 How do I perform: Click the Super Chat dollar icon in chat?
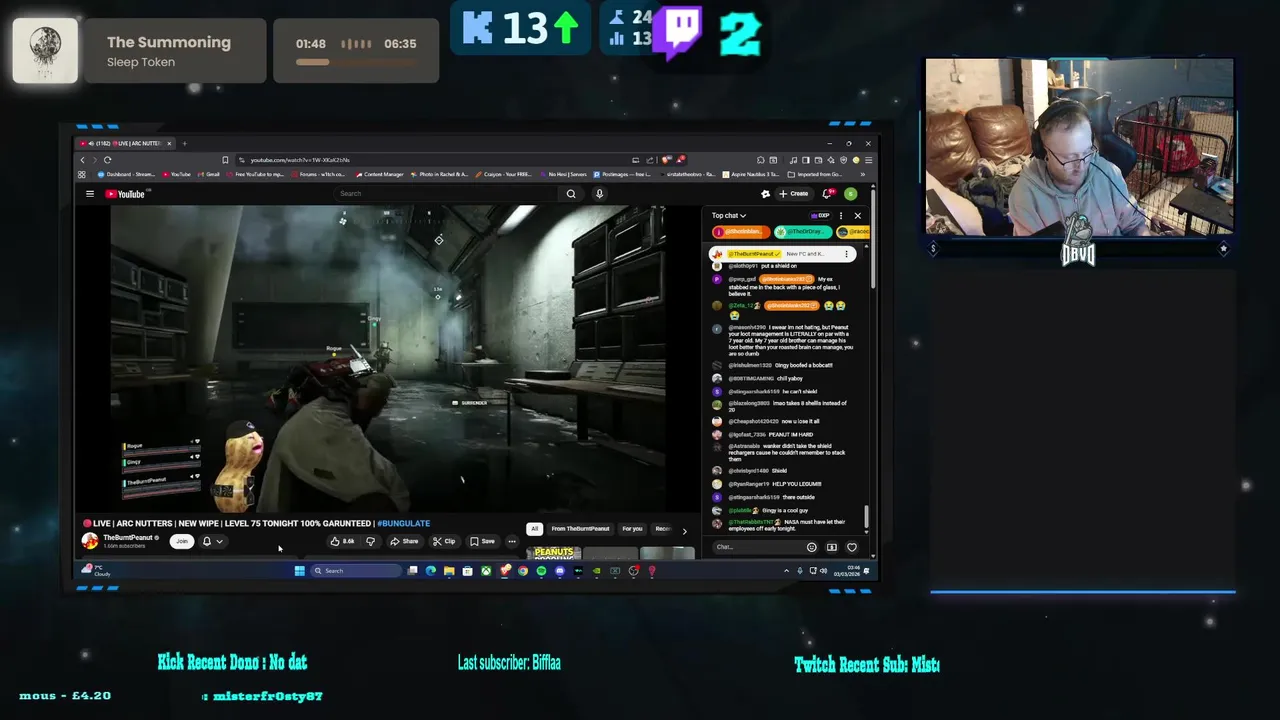832,547
